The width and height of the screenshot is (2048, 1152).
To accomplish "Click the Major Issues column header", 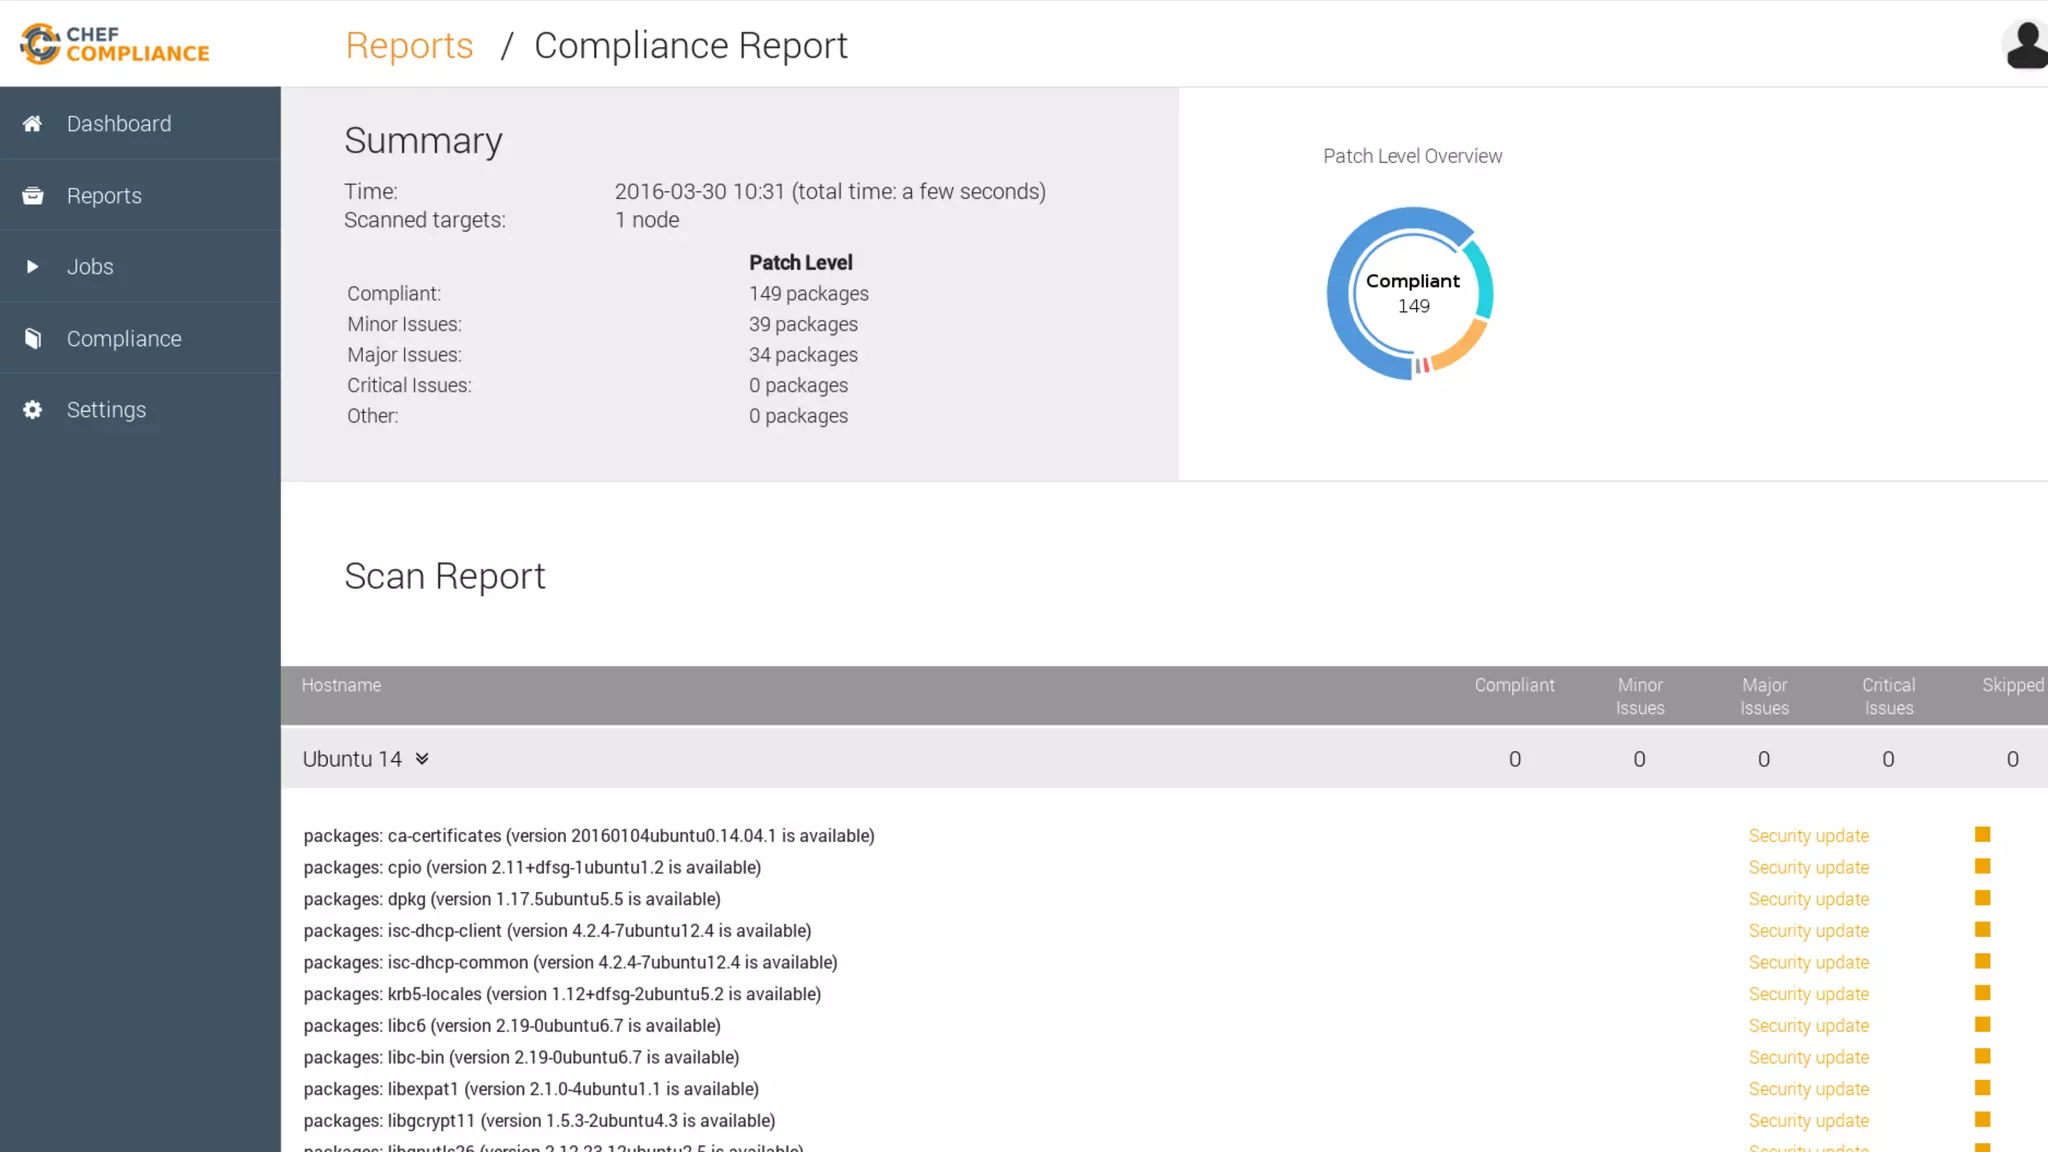I will [1764, 696].
